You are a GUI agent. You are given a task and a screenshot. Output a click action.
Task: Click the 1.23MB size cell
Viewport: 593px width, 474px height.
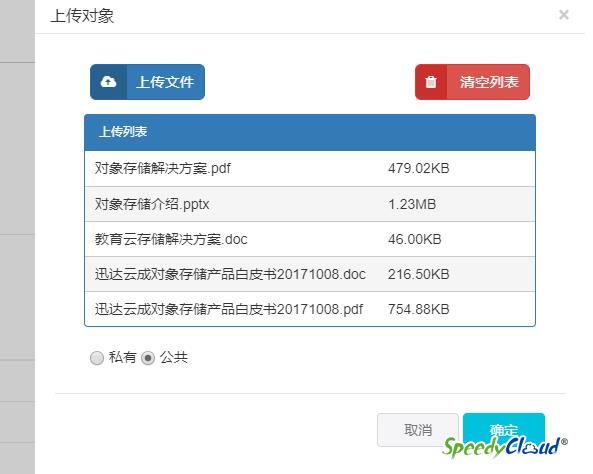(412, 204)
